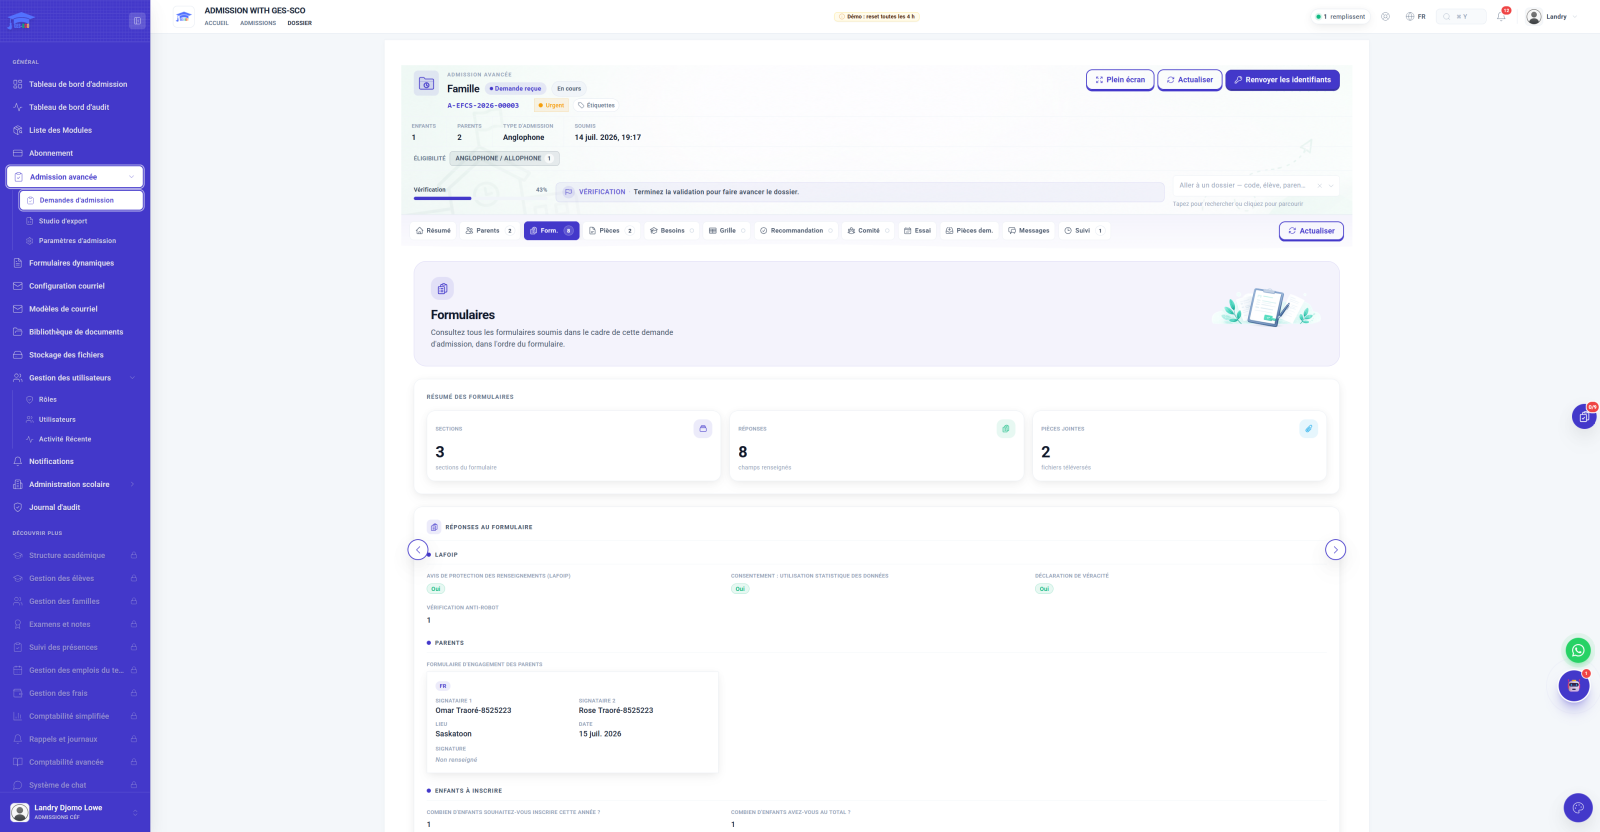Click the Anglophone / Allophone eligibility chip
Screen dimensions: 1600x832
(504, 158)
